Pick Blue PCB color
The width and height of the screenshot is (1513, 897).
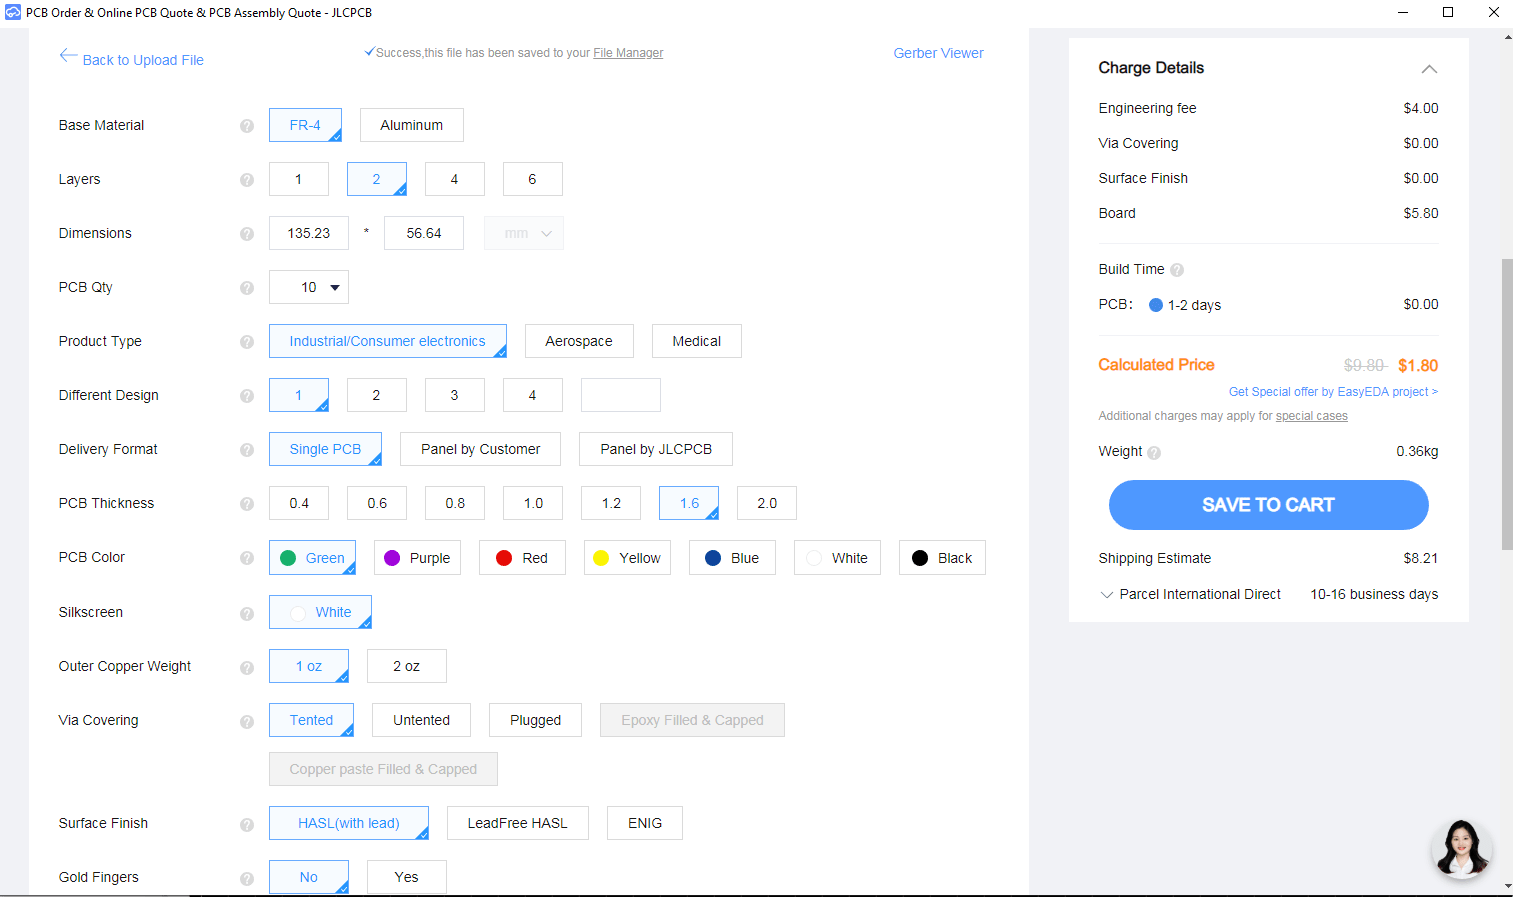[732, 558]
